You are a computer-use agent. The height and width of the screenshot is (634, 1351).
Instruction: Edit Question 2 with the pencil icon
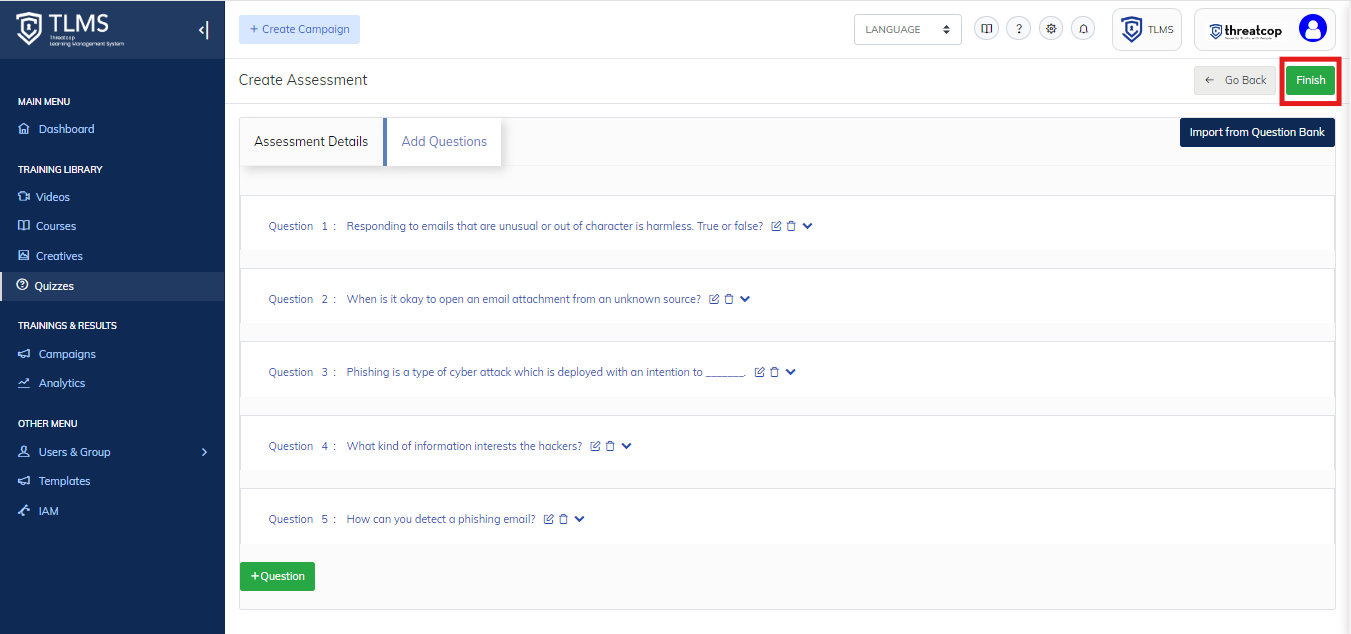[x=714, y=299]
